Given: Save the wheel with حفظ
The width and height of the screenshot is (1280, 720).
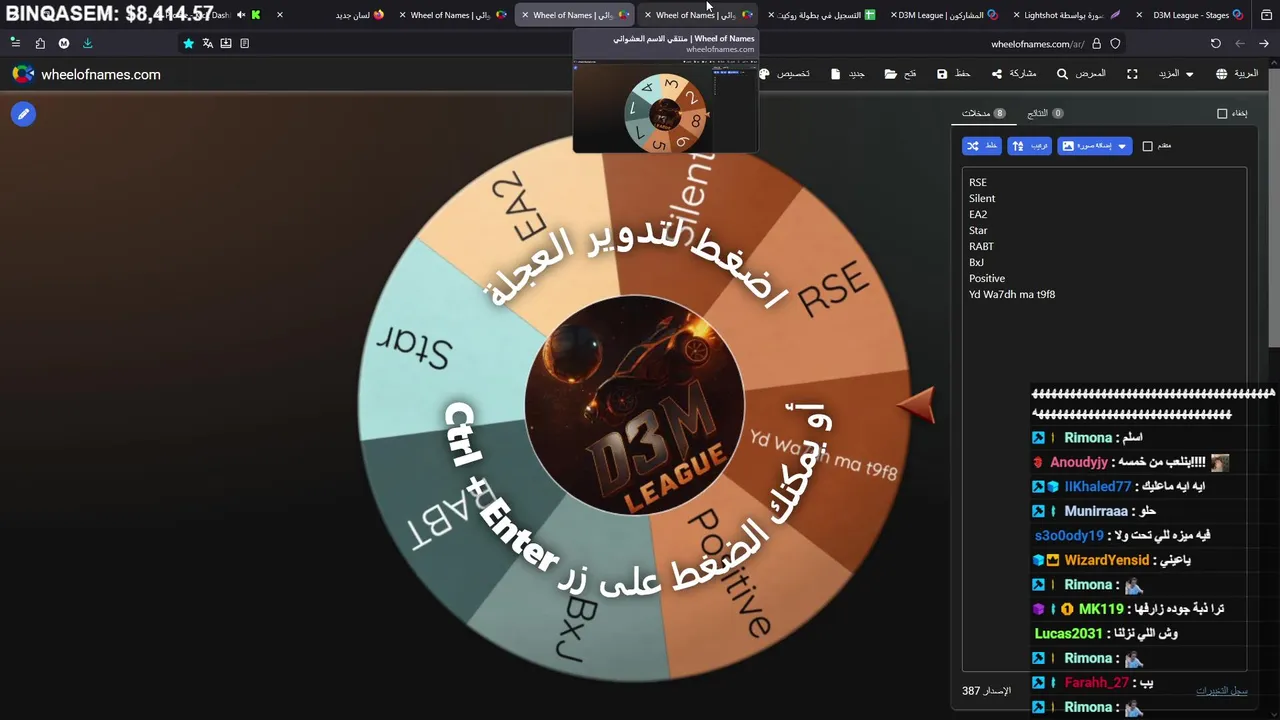Looking at the screenshot, I should [x=954, y=74].
